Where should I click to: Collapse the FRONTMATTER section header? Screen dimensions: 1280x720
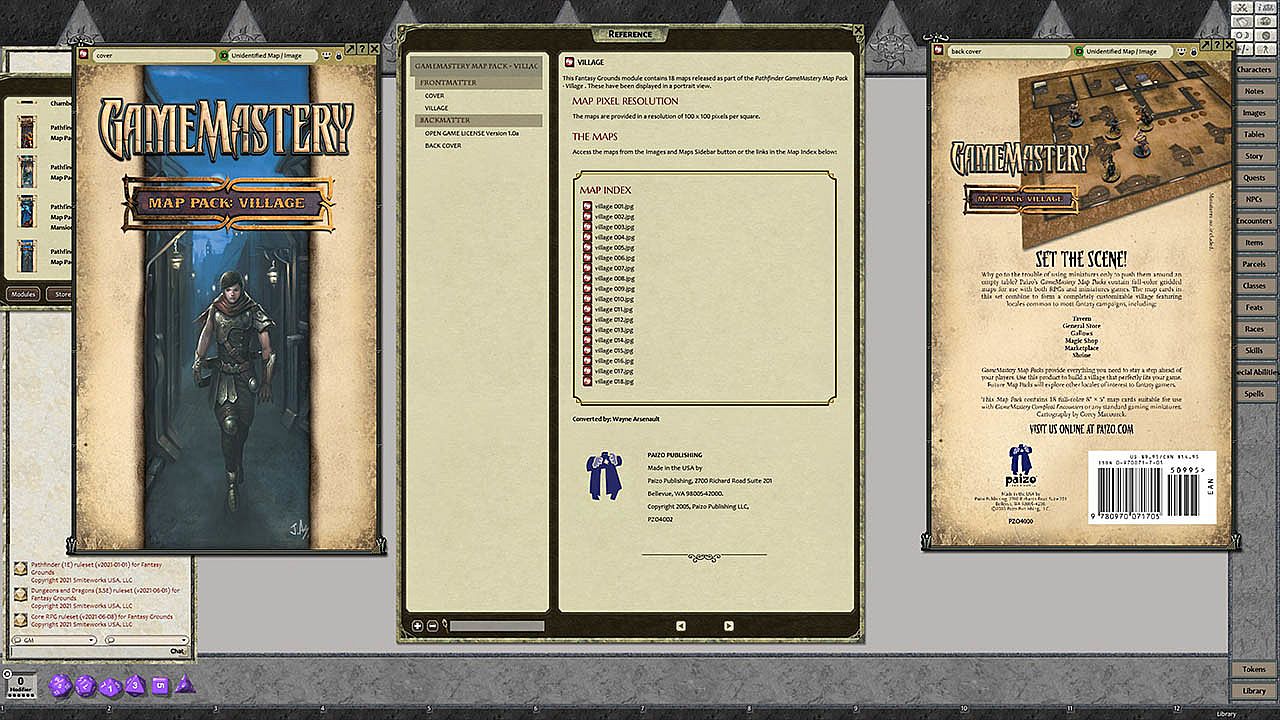click(x=479, y=83)
